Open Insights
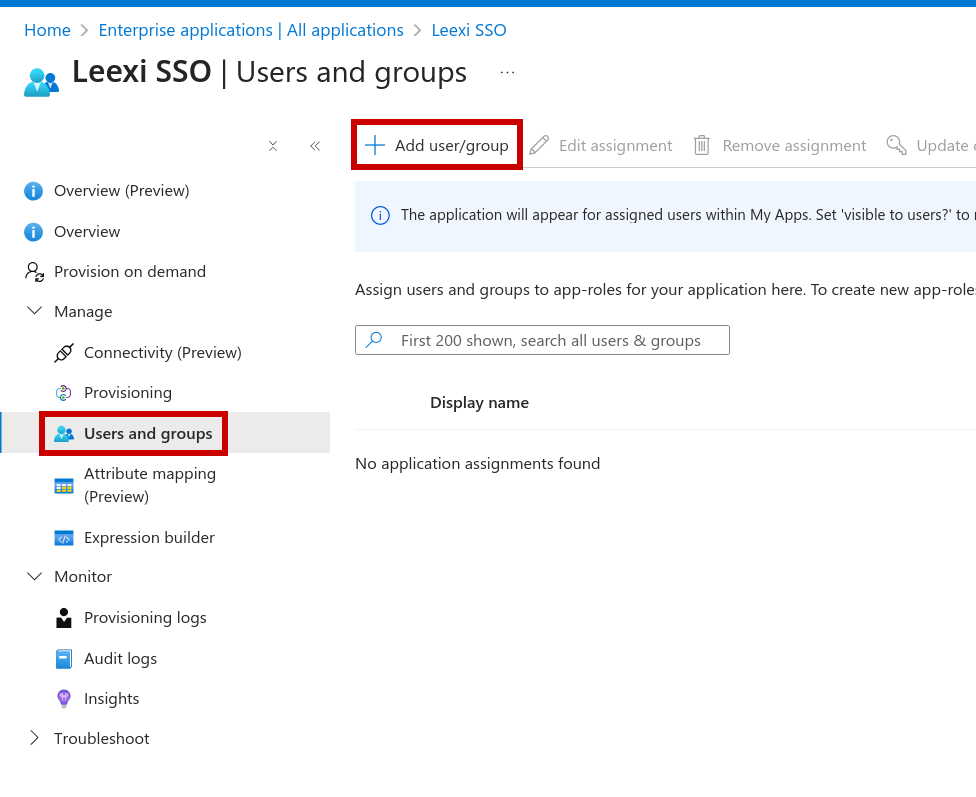 [111, 699]
